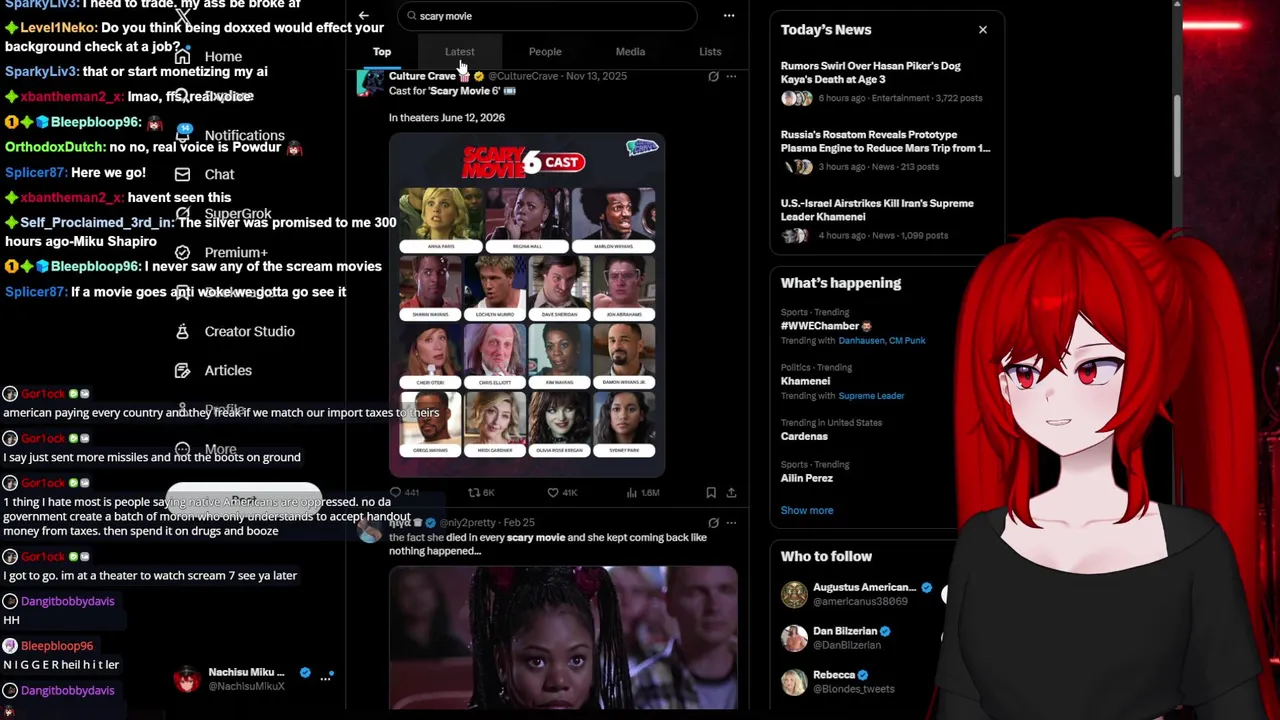Screen dimensions: 1280x720
Task: Click the Creator Studio sidebar icon
Action: (x=182, y=331)
